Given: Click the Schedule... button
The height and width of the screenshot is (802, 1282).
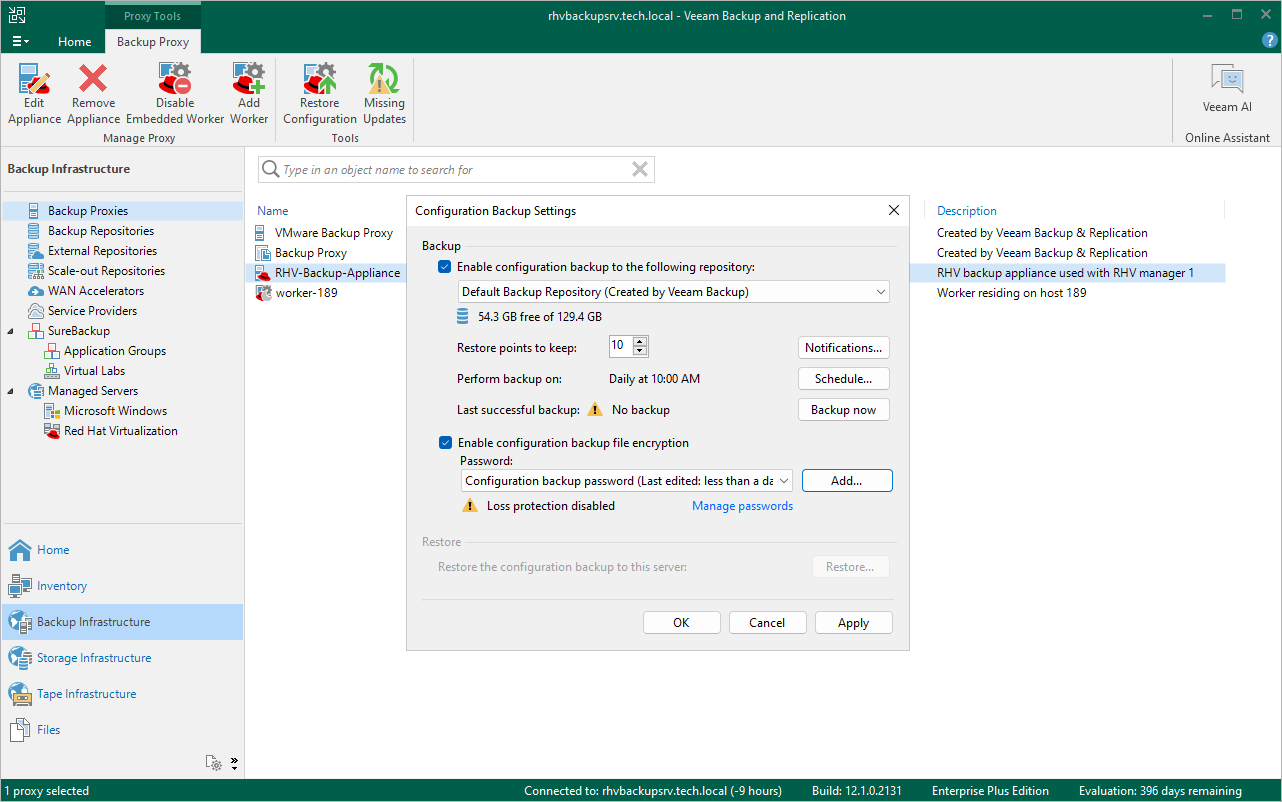Looking at the screenshot, I should tap(844, 379).
